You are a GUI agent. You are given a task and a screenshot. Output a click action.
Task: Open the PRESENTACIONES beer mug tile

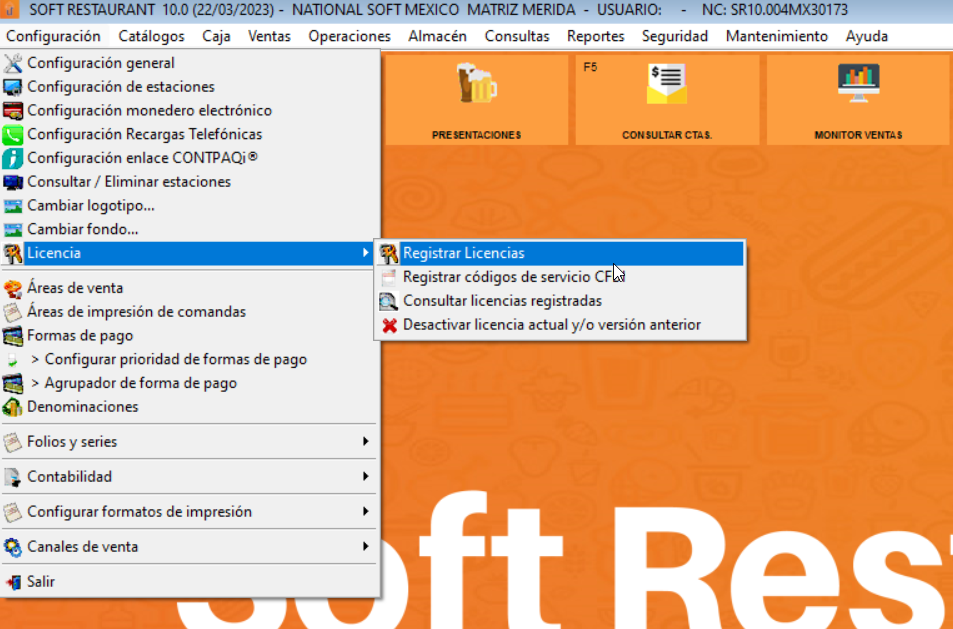tap(476, 100)
